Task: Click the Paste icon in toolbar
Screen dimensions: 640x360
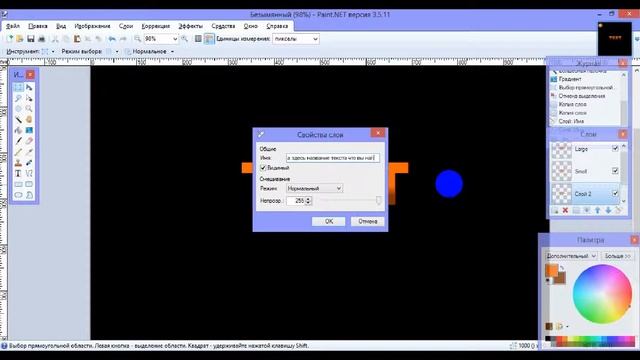Action: [x=77, y=39]
